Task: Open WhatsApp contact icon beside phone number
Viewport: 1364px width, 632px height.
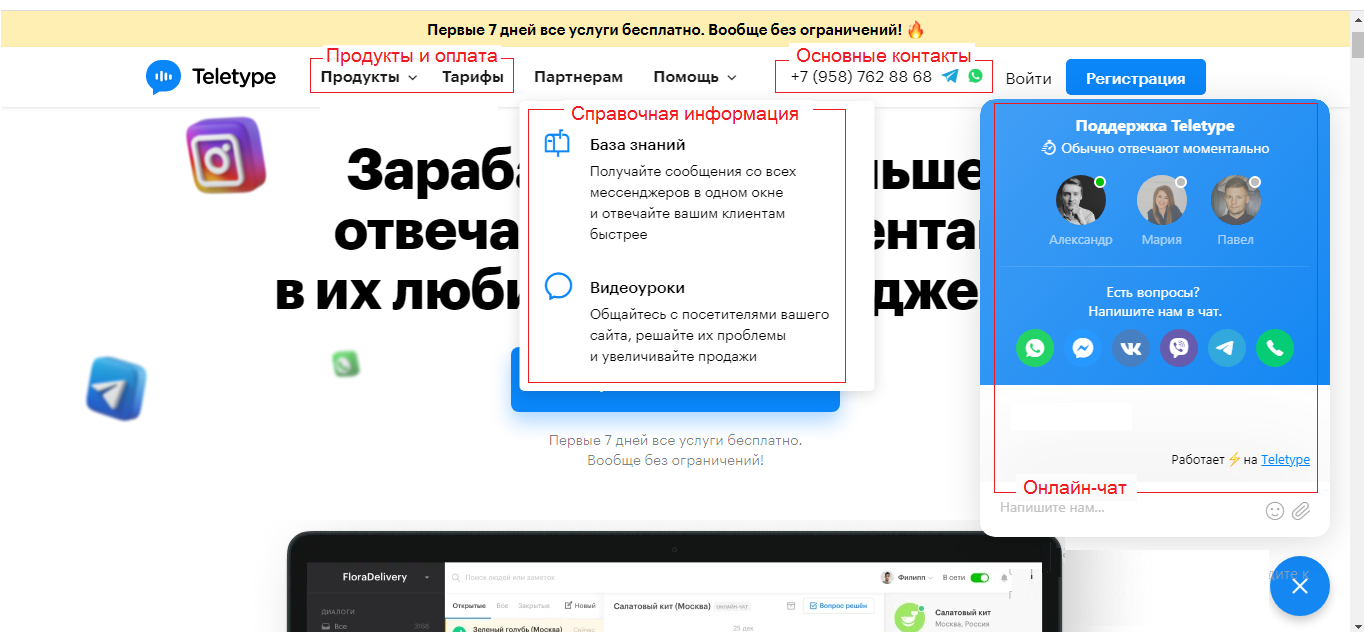Action: point(975,76)
